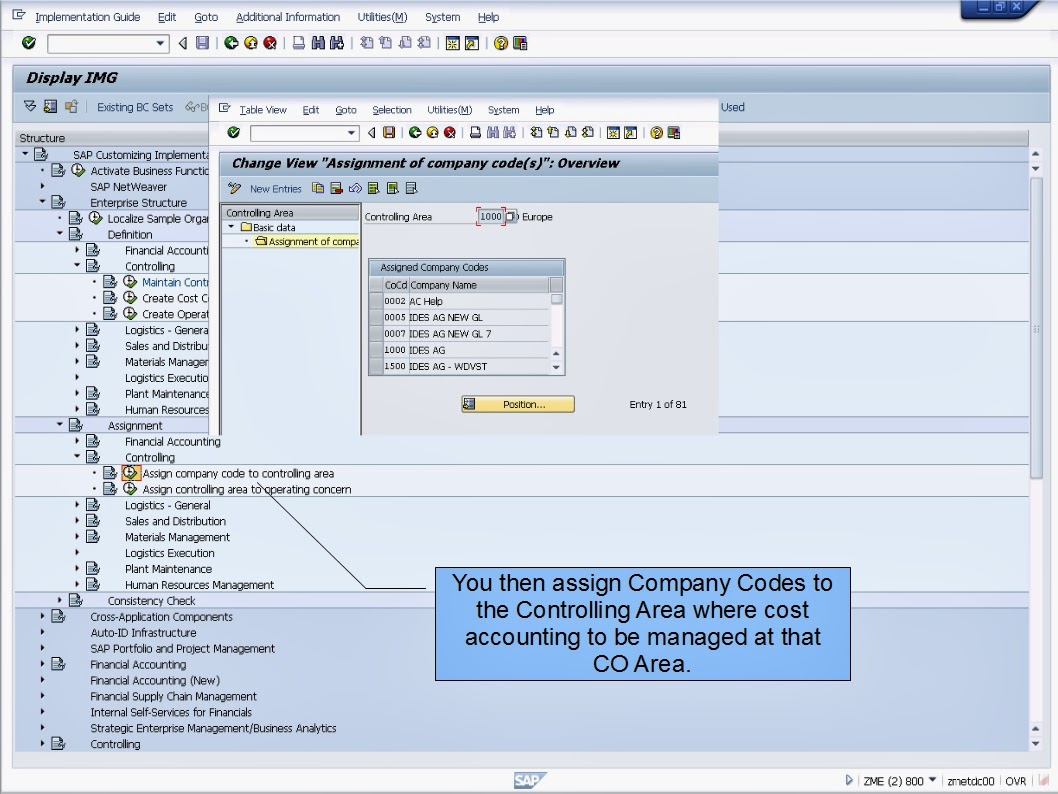Open the Implementation Guide menu

click(x=88, y=16)
